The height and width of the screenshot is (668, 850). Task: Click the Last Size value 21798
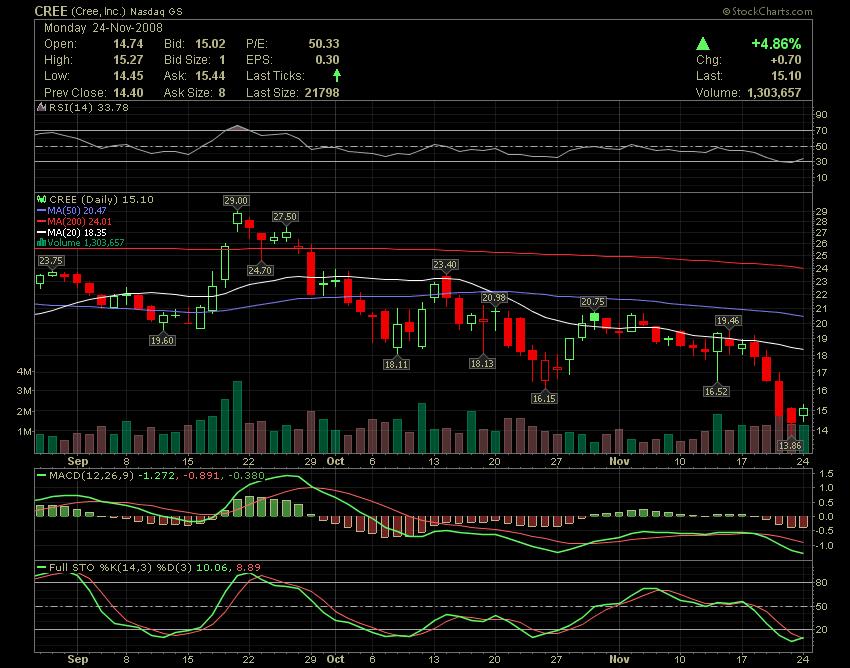click(x=322, y=93)
